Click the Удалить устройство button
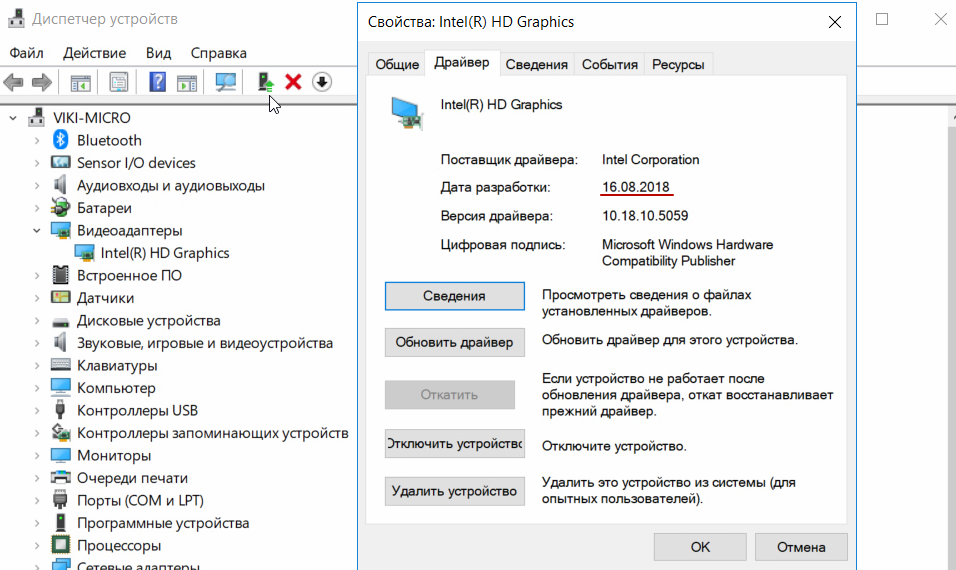 click(x=454, y=491)
